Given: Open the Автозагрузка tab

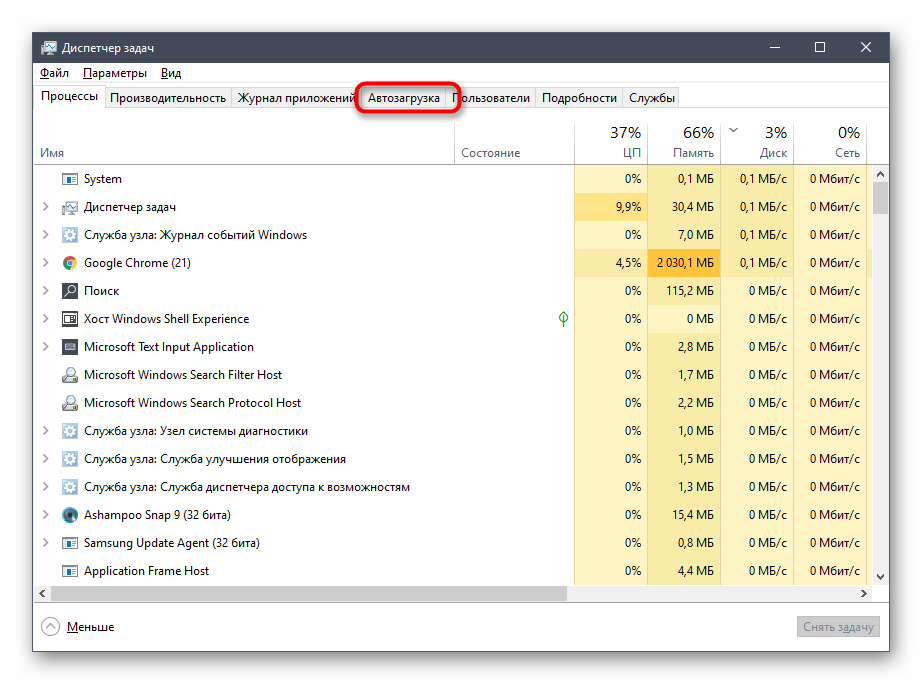Looking at the screenshot, I should coord(404,98).
